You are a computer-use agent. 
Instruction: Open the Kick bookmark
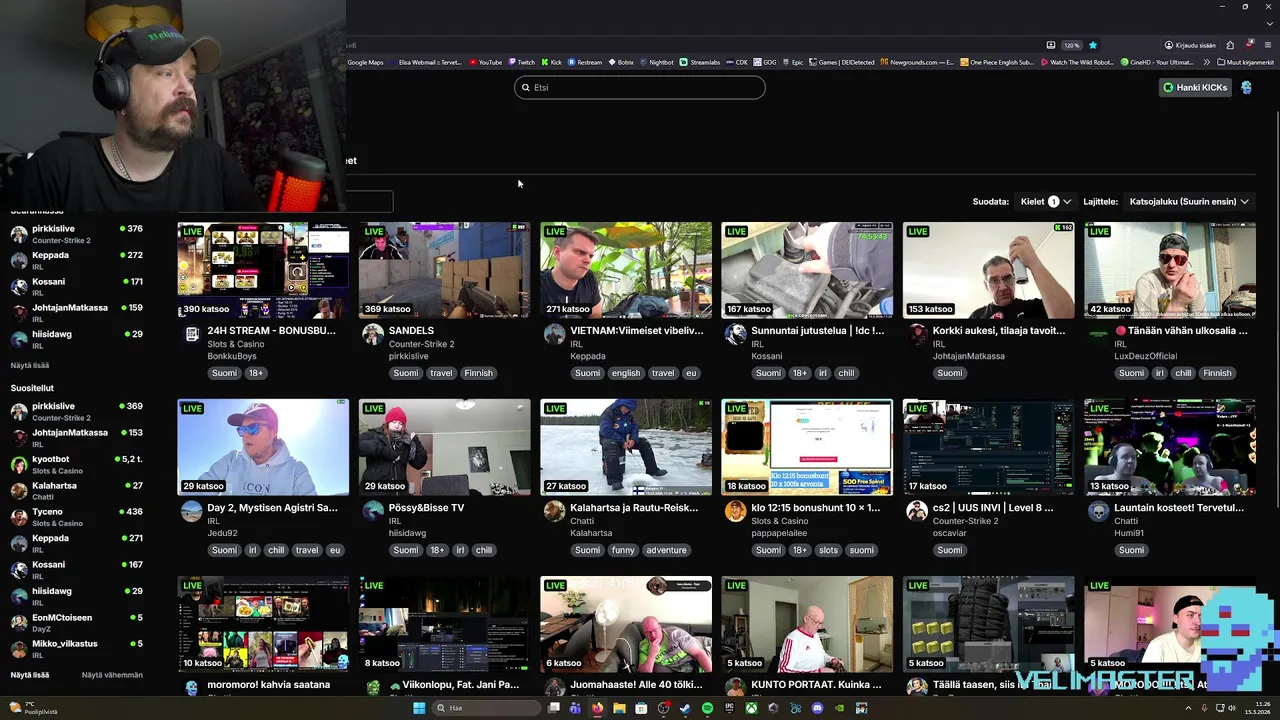(551, 62)
